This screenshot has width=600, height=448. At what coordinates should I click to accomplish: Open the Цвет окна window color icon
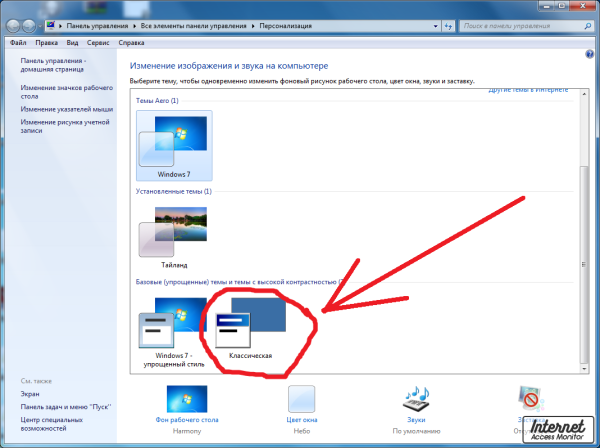coord(302,399)
